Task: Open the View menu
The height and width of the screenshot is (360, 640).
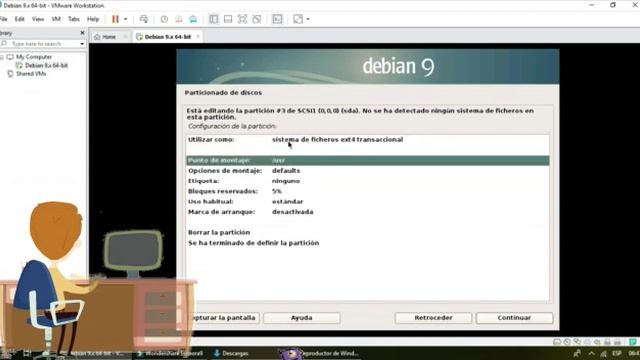Action: 38,19
